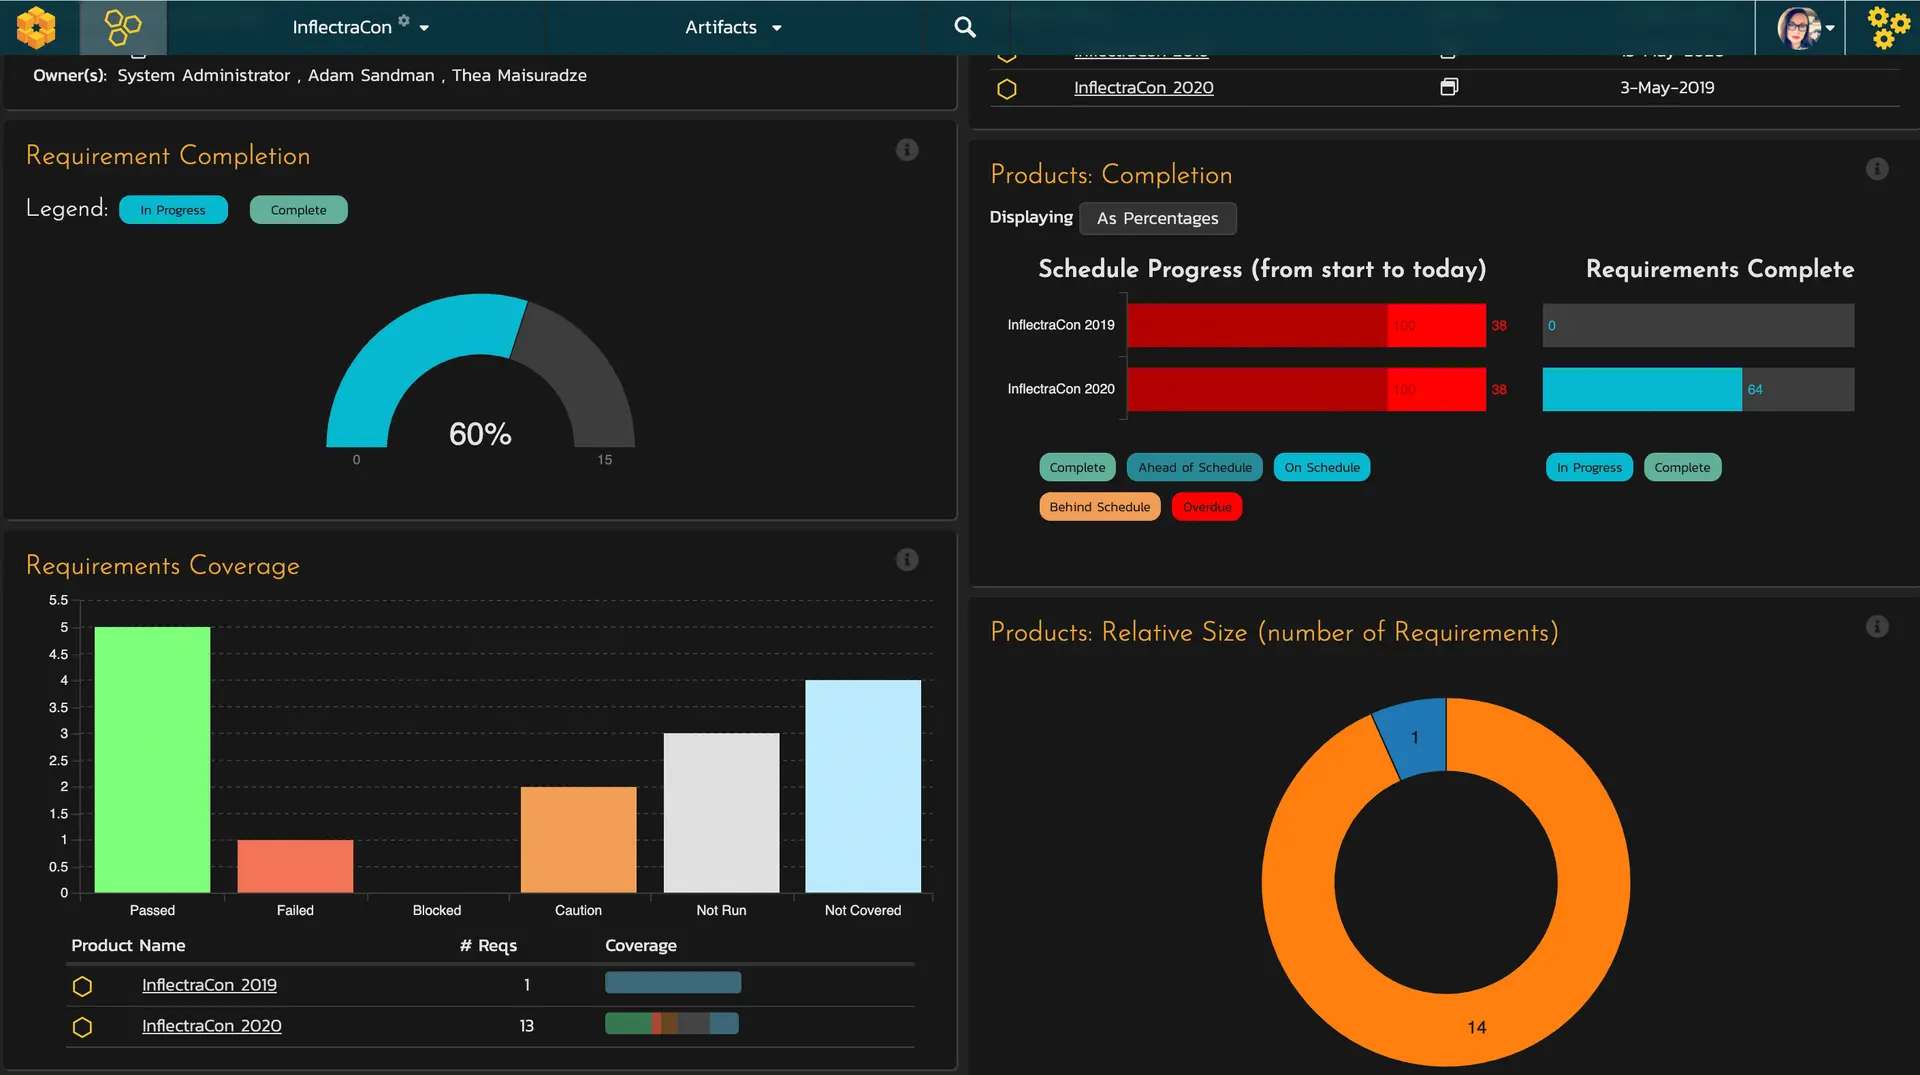Open the program workspace honeycomb icon
The width and height of the screenshot is (1920, 1075).
tap(123, 27)
